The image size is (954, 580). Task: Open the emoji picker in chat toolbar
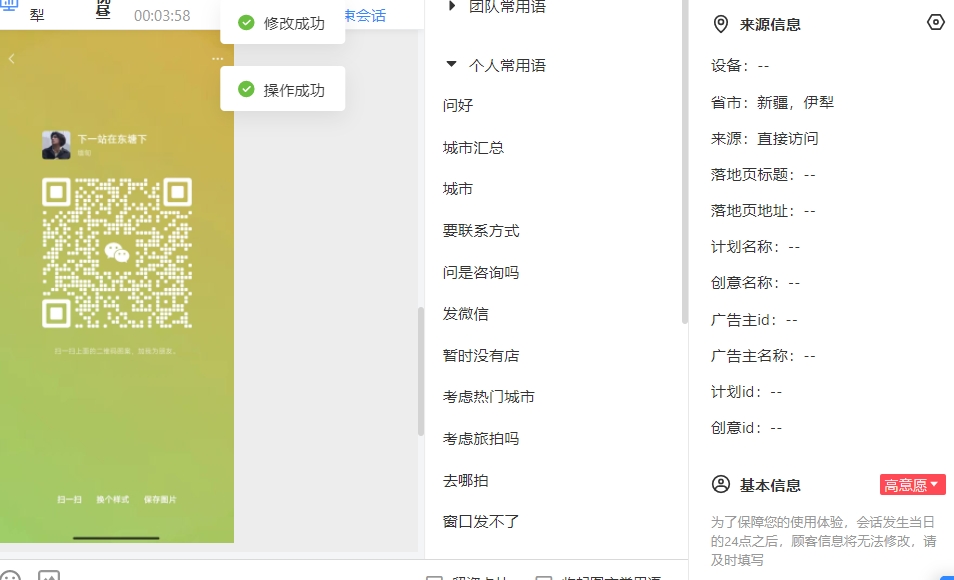pyautogui.click(x=10, y=575)
